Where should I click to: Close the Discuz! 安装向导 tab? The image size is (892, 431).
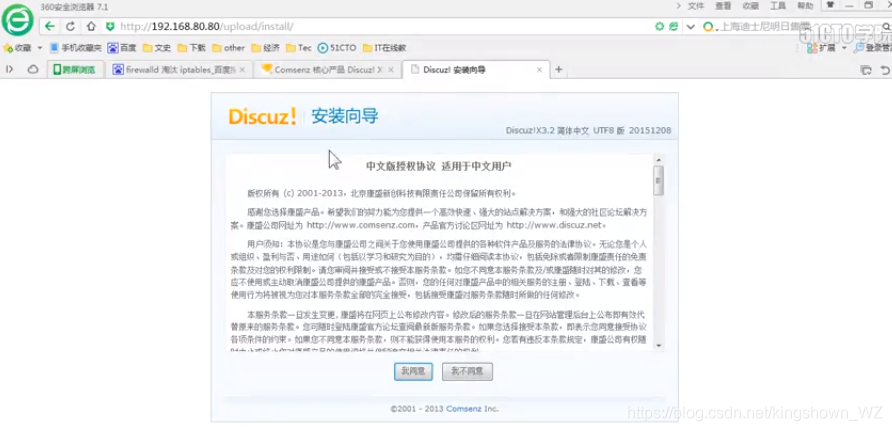[540, 70]
